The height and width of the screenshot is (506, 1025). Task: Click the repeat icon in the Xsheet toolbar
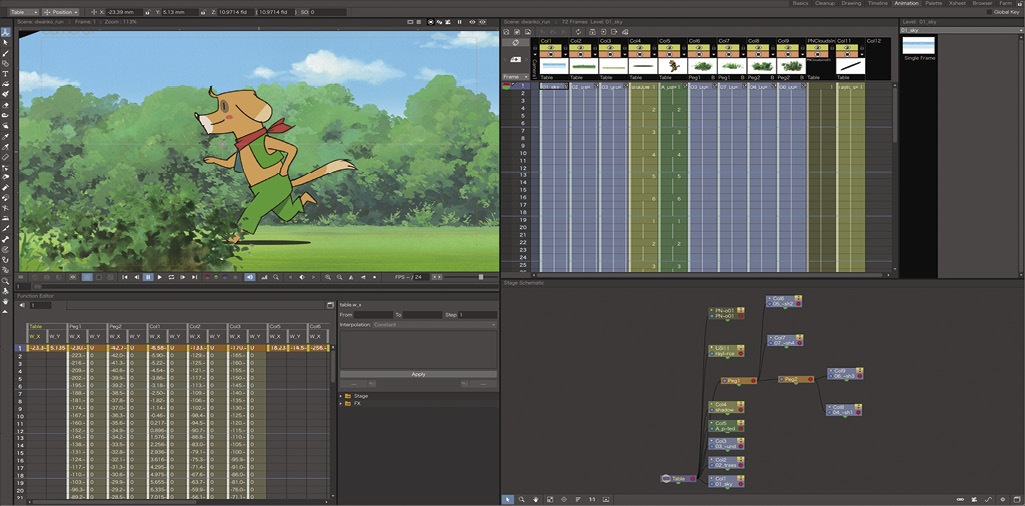coord(577,31)
